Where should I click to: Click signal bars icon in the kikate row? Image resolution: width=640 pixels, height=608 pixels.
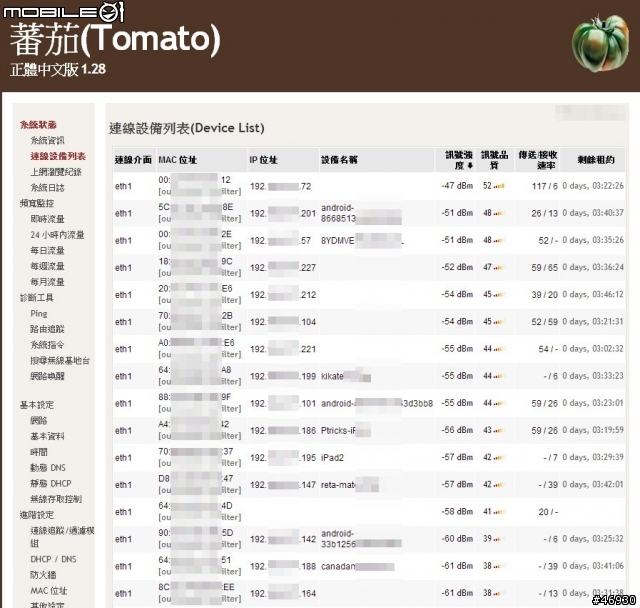(499, 376)
